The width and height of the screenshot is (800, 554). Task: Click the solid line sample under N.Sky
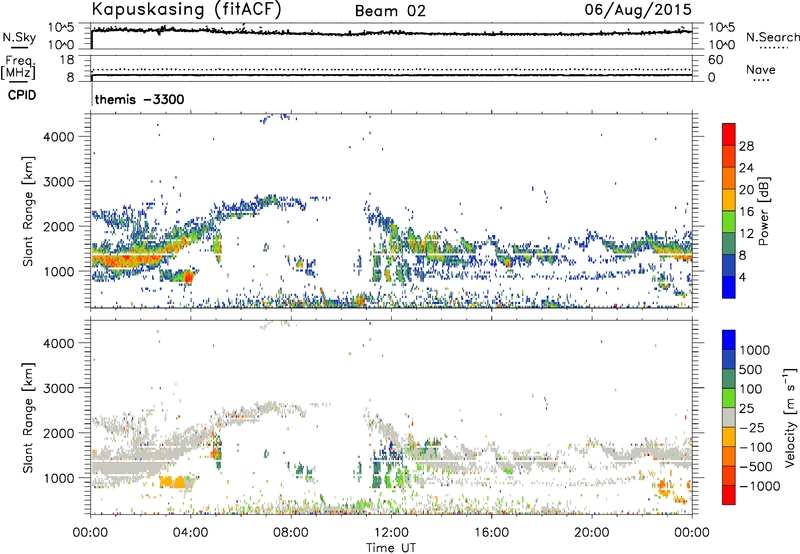19,47
